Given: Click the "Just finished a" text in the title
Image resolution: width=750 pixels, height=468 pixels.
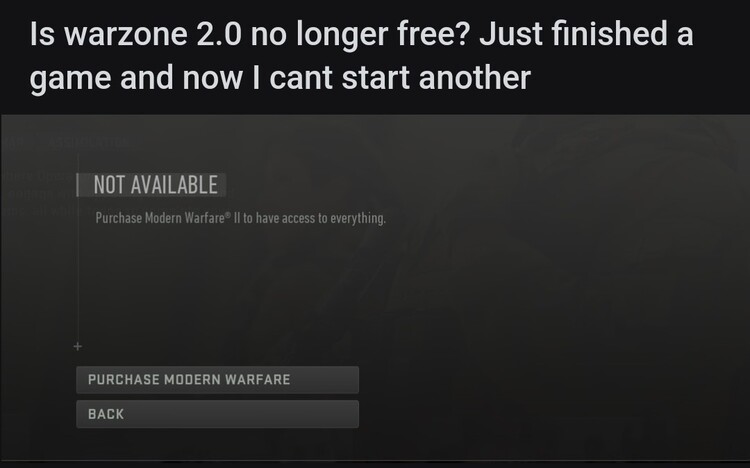Looking at the screenshot, I should pyautogui.click(x=586, y=33).
